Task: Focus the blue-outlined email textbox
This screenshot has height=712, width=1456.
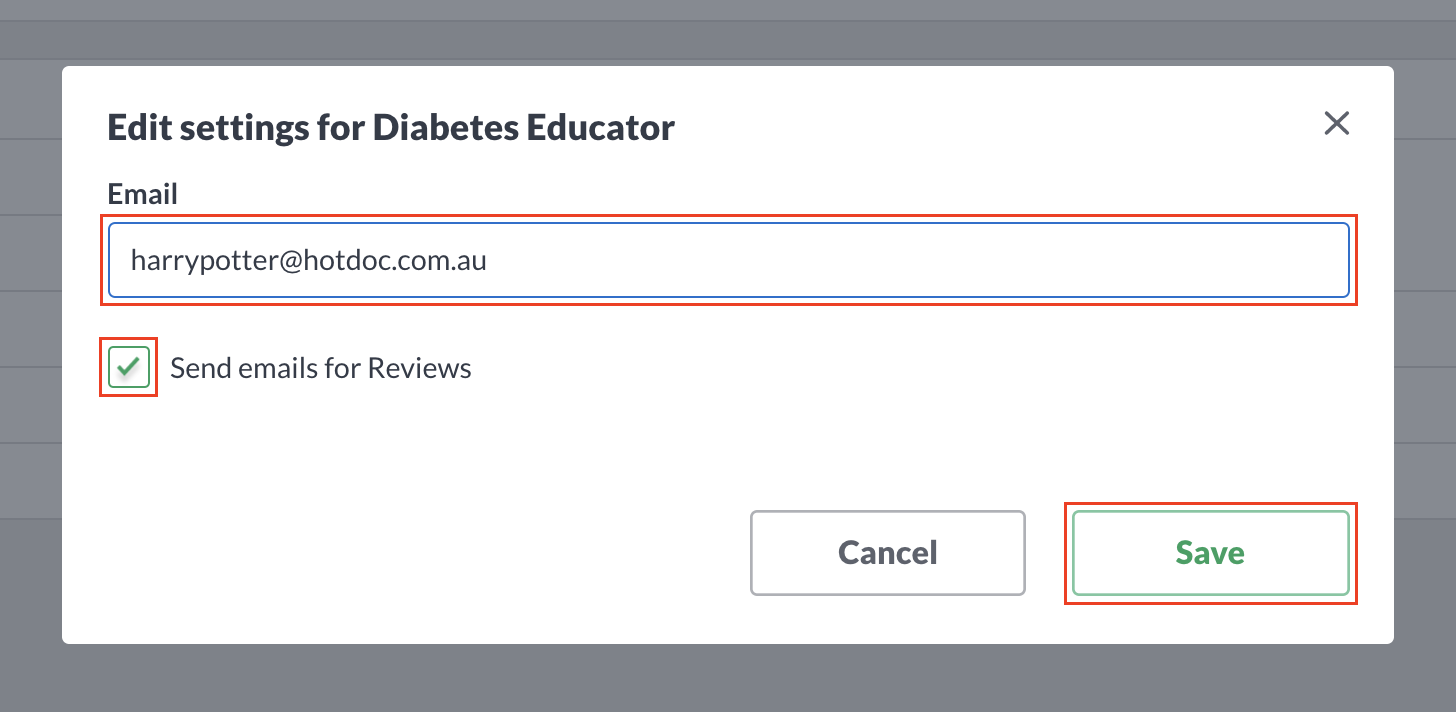Action: [x=729, y=260]
